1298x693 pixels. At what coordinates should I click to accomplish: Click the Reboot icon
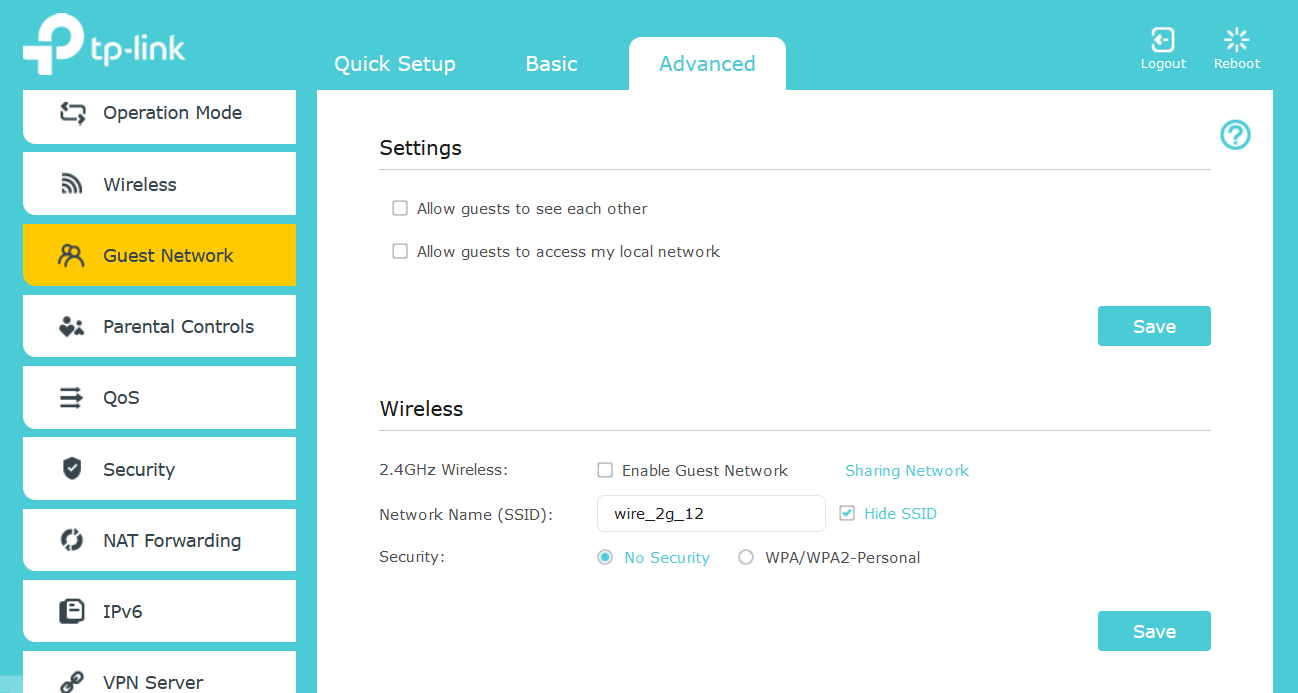[1236, 41]
